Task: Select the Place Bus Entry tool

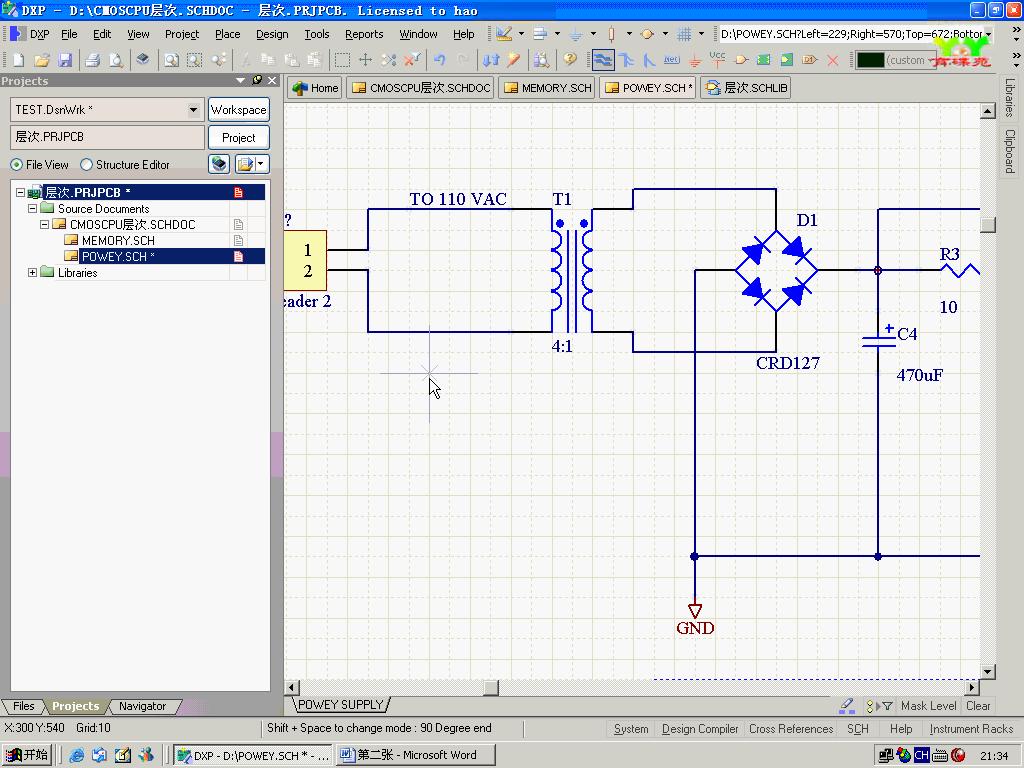Action: [649, 60]
